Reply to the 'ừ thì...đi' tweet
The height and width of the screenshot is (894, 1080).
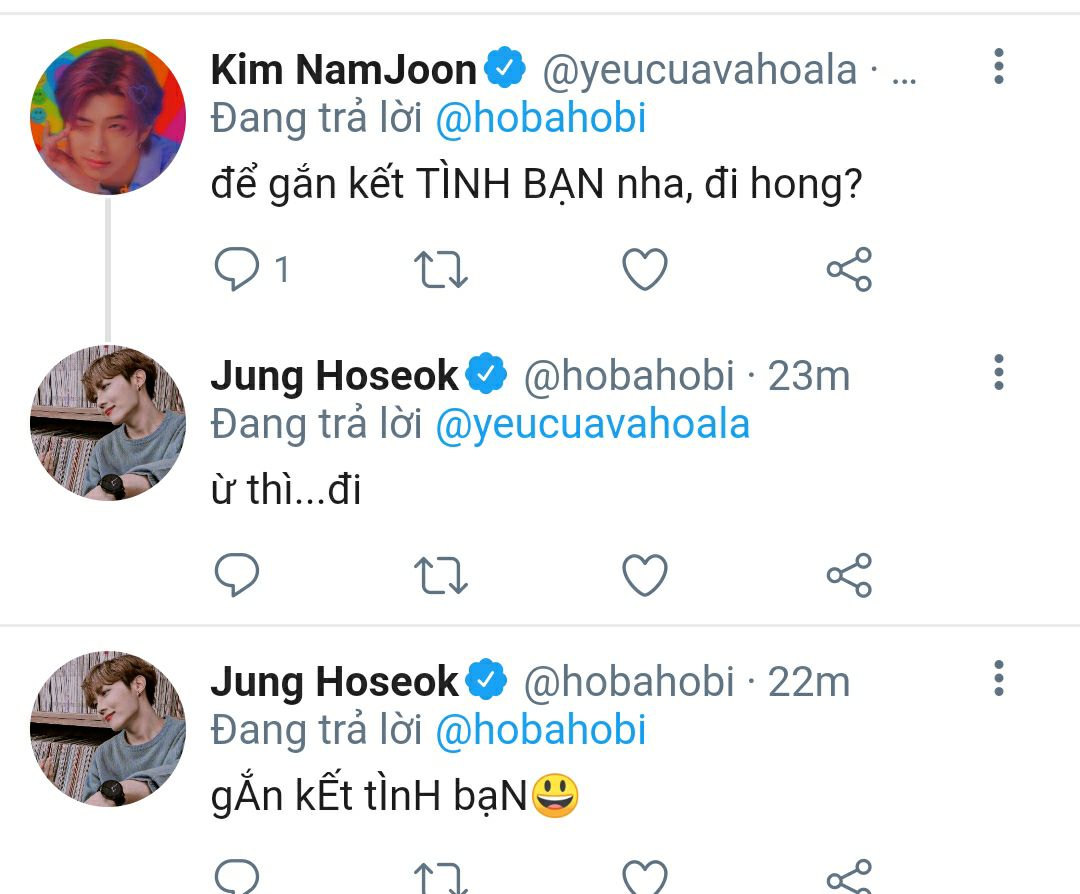237,574
